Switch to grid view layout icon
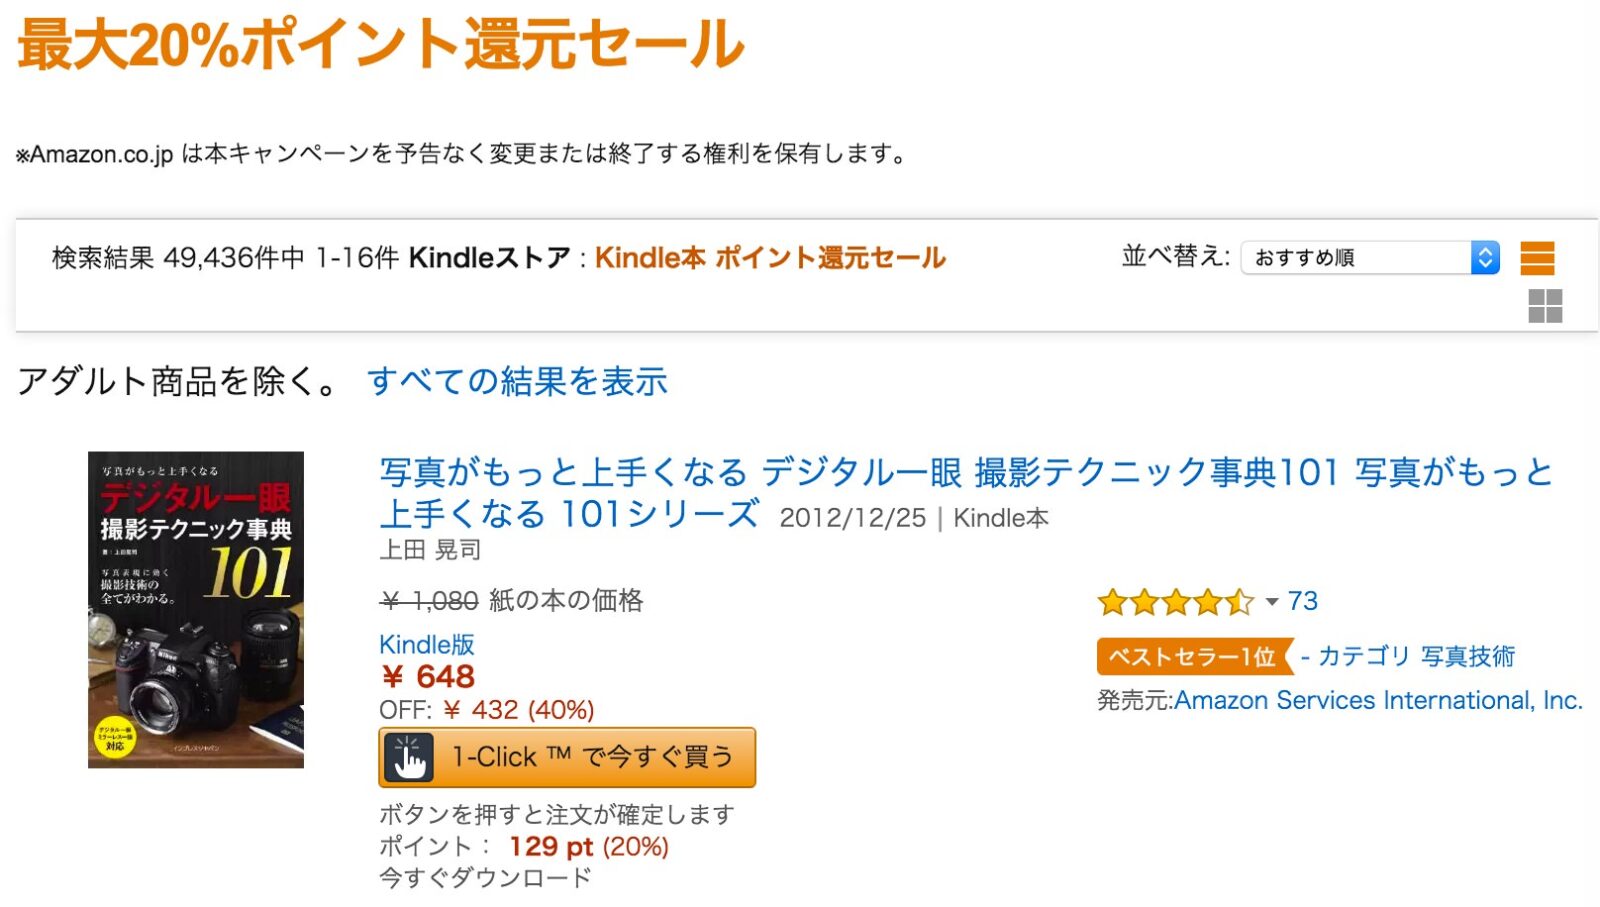 1545,306
